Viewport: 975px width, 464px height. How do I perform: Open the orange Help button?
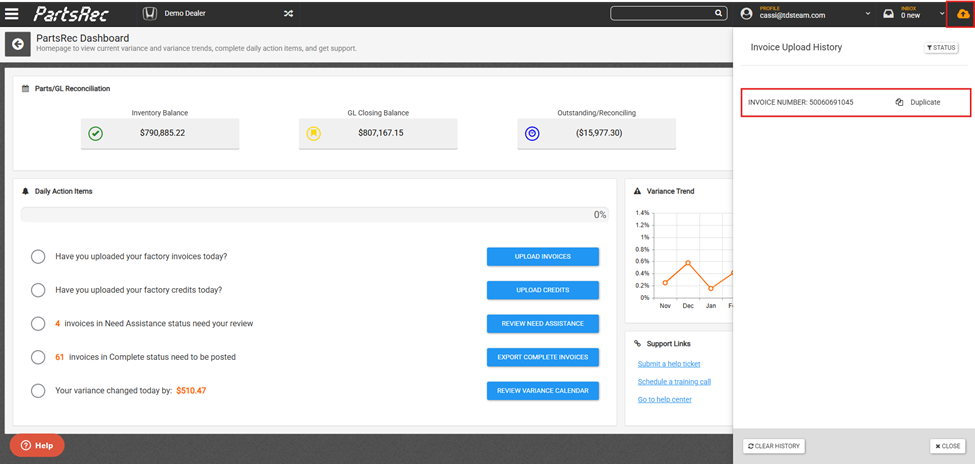(x=37, y=445)
